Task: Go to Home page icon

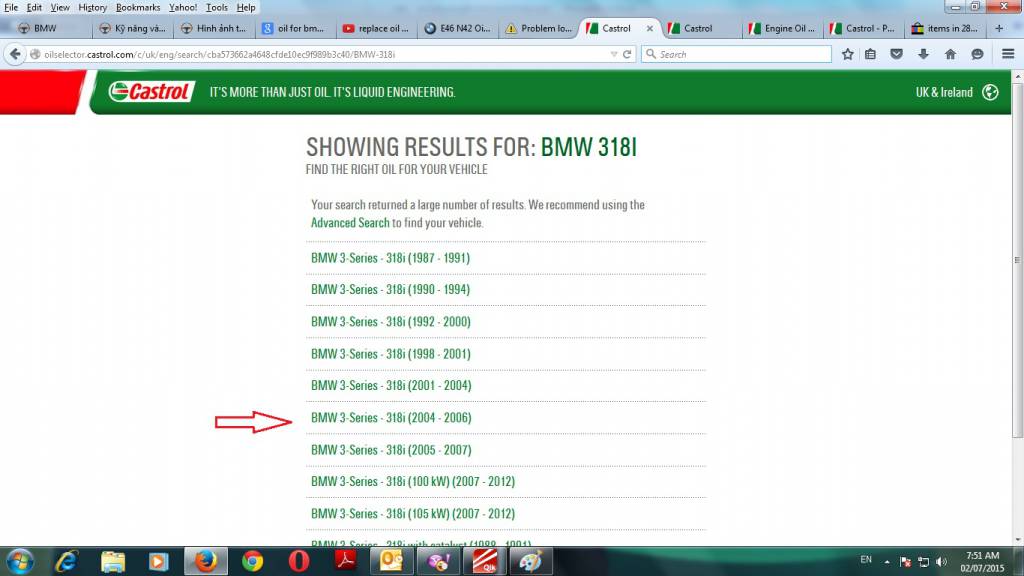Action: pos(950,54)
